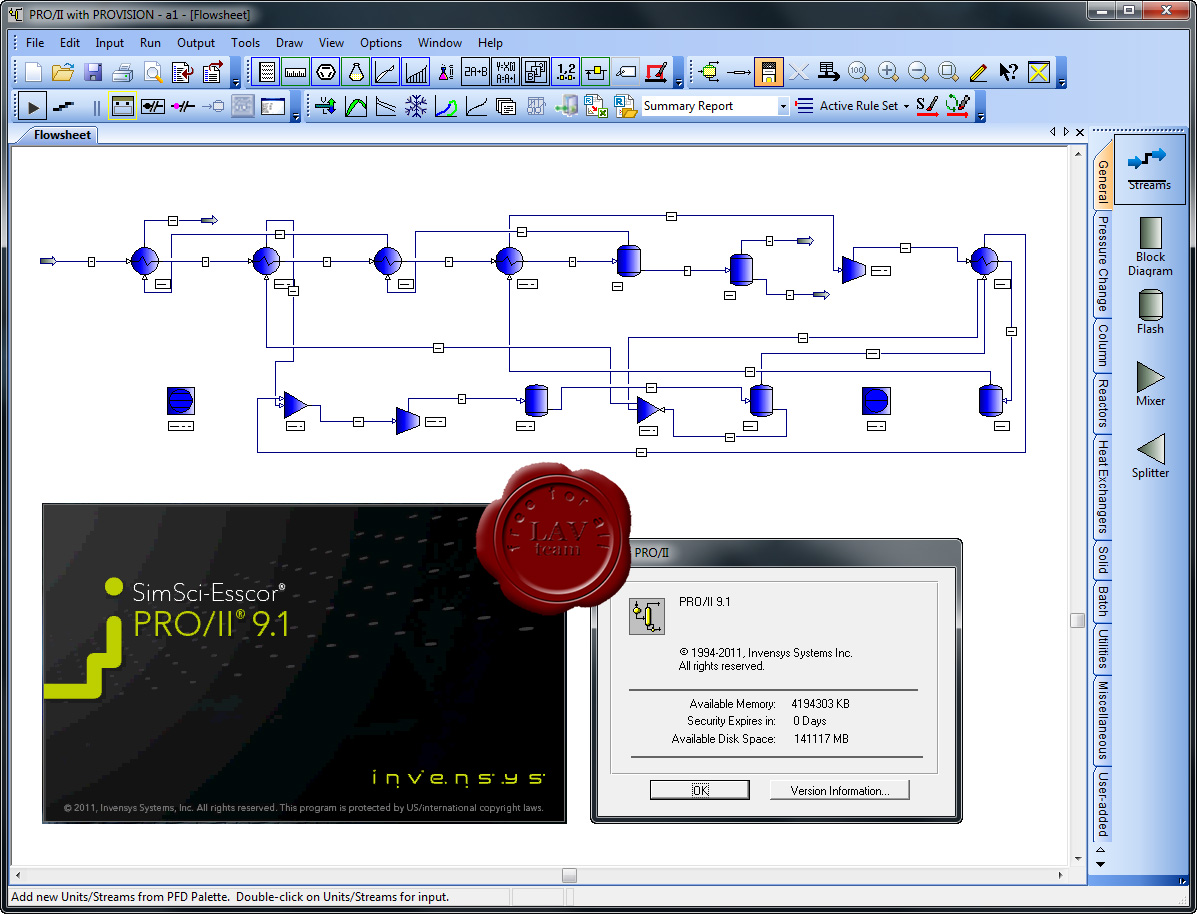This screenshot has height=914, width=1197.
Task: Open the Options menu
Action: point(381,43)
